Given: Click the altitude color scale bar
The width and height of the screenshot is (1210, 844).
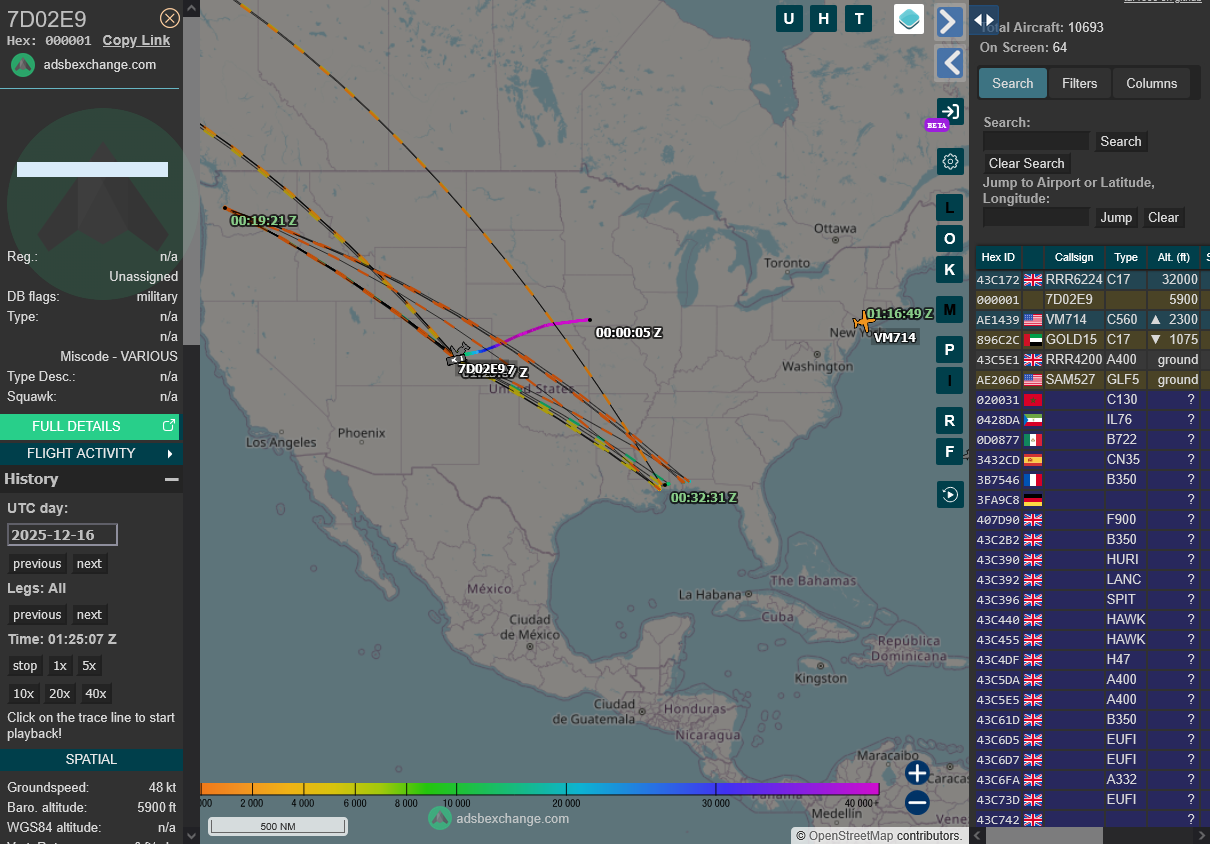Looking at the screenshot, I should click(x=540, y=789).
